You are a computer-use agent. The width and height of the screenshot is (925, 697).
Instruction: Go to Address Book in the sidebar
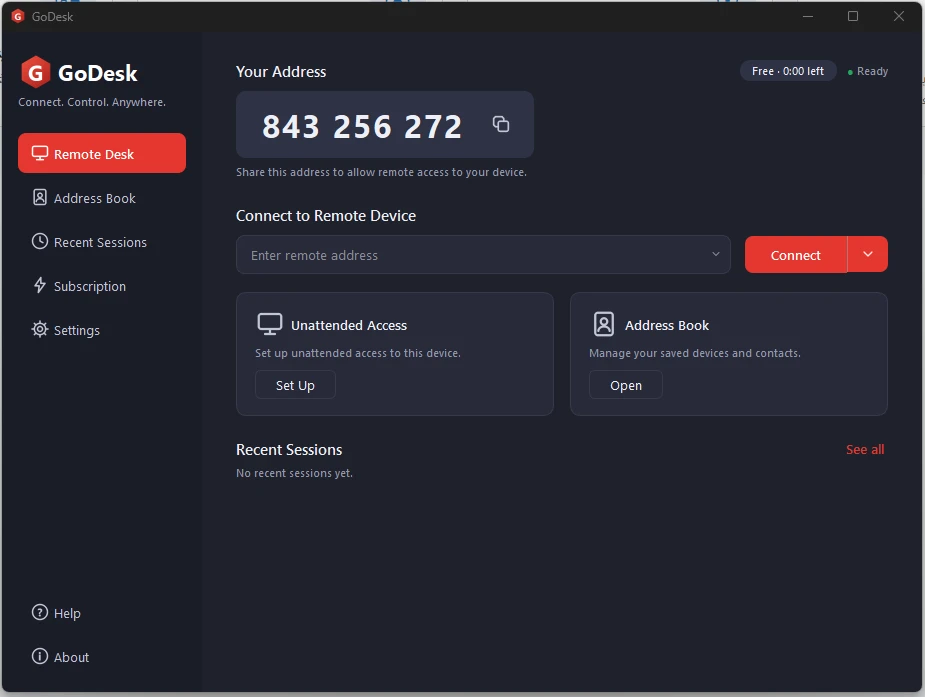click(x=102, y=198)
